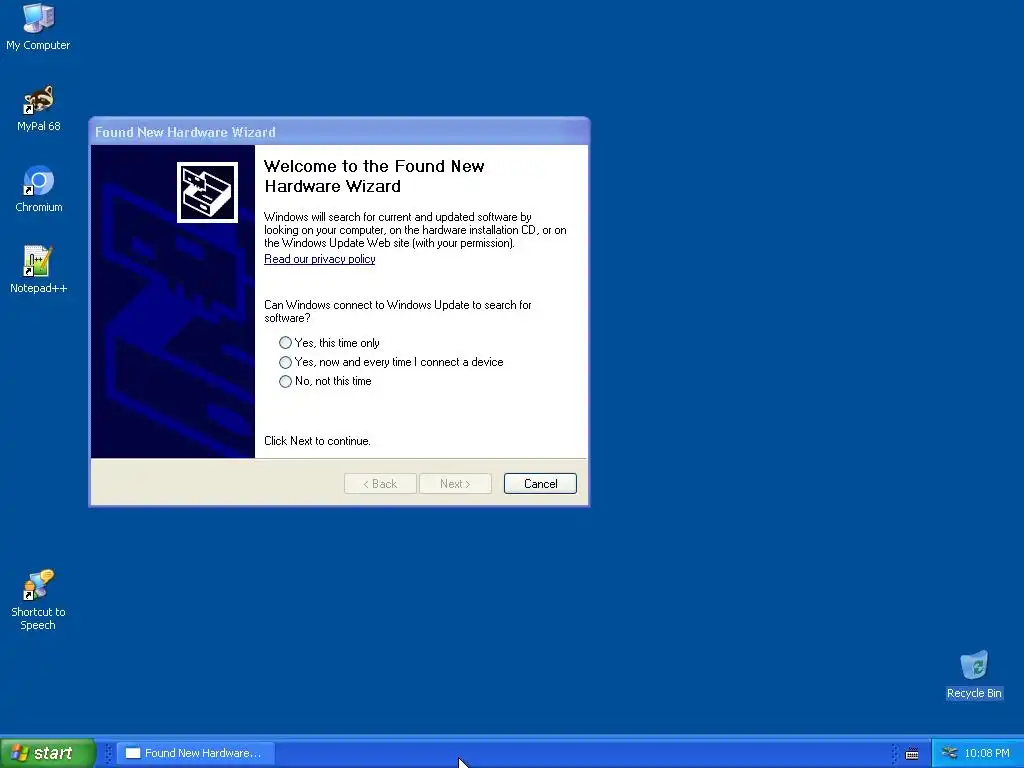
Task: Click the Found New Hardware Wizard title bar
Action: (x=339, y=132)
